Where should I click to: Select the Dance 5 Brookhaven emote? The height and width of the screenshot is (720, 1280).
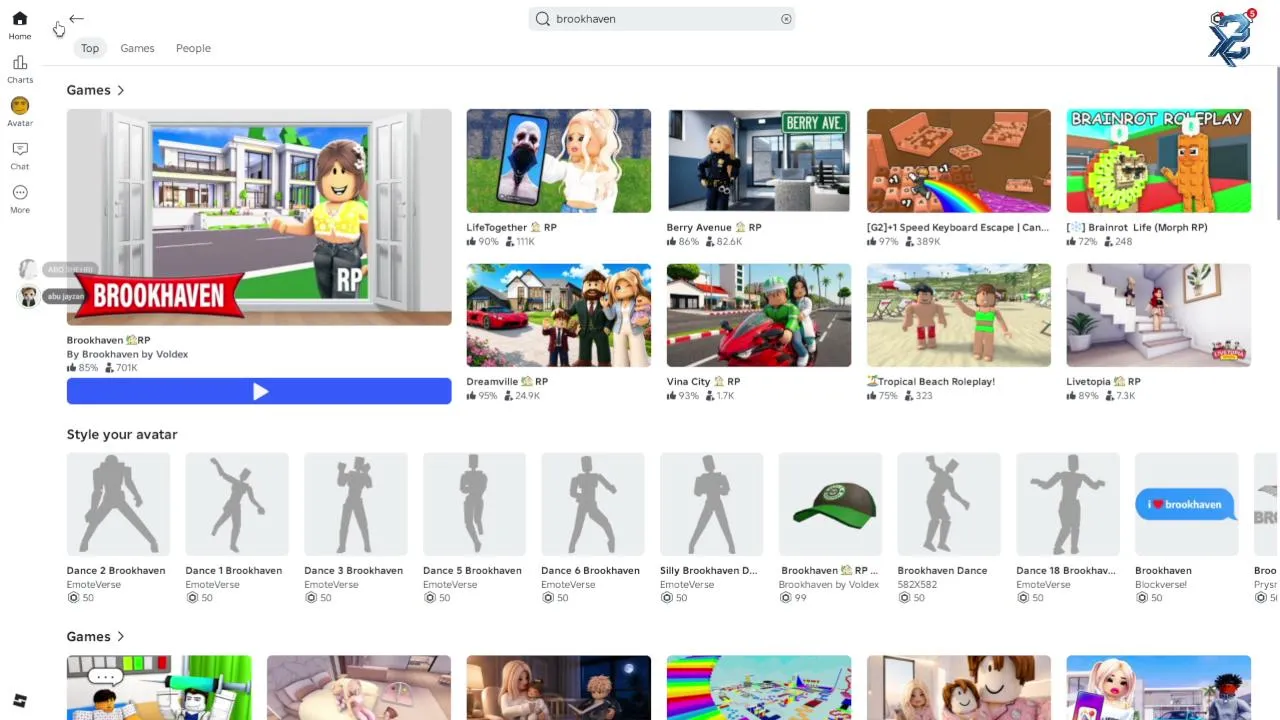(474, 504)
